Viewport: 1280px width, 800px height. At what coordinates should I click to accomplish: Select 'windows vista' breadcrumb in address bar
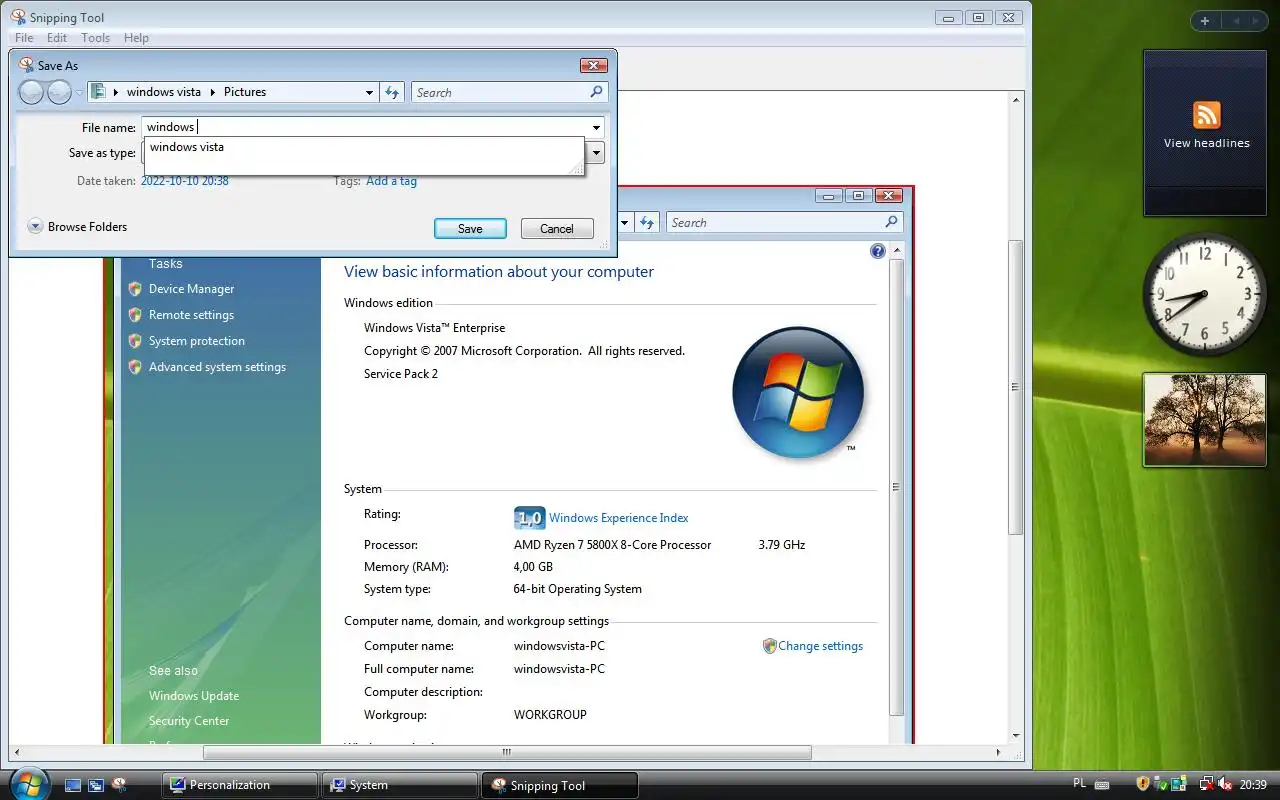pos(164,92)
